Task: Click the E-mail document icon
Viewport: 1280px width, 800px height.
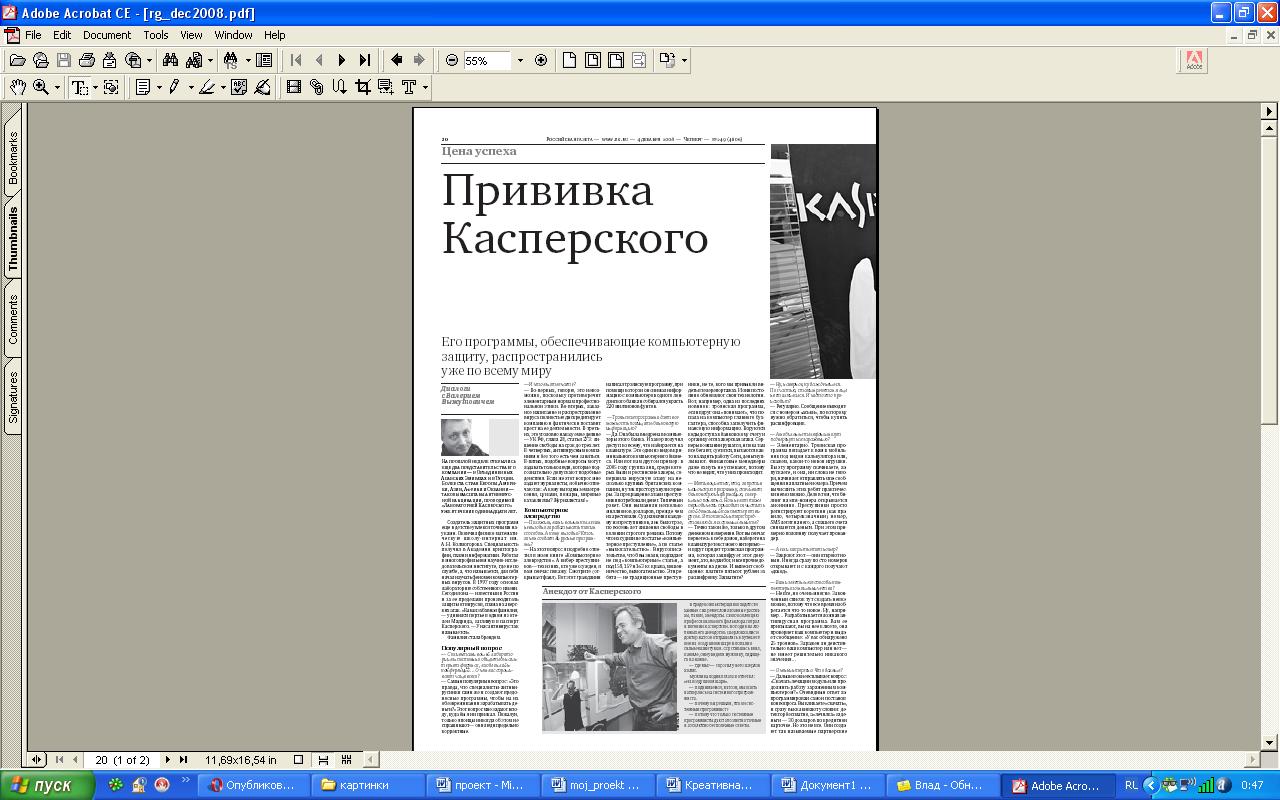Action: pyautogui.click(x=109, y=60)
